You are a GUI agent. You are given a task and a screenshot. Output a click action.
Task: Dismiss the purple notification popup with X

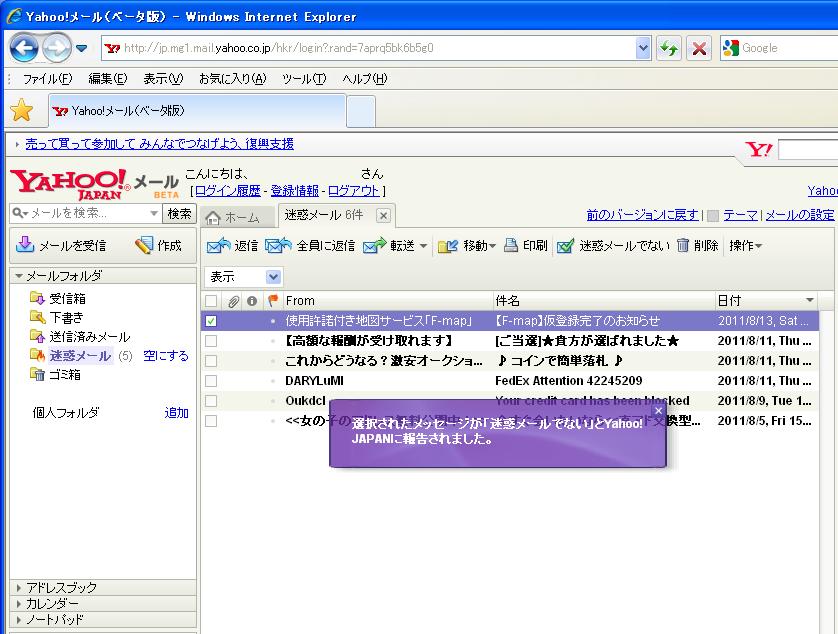[x=658, y=411]
